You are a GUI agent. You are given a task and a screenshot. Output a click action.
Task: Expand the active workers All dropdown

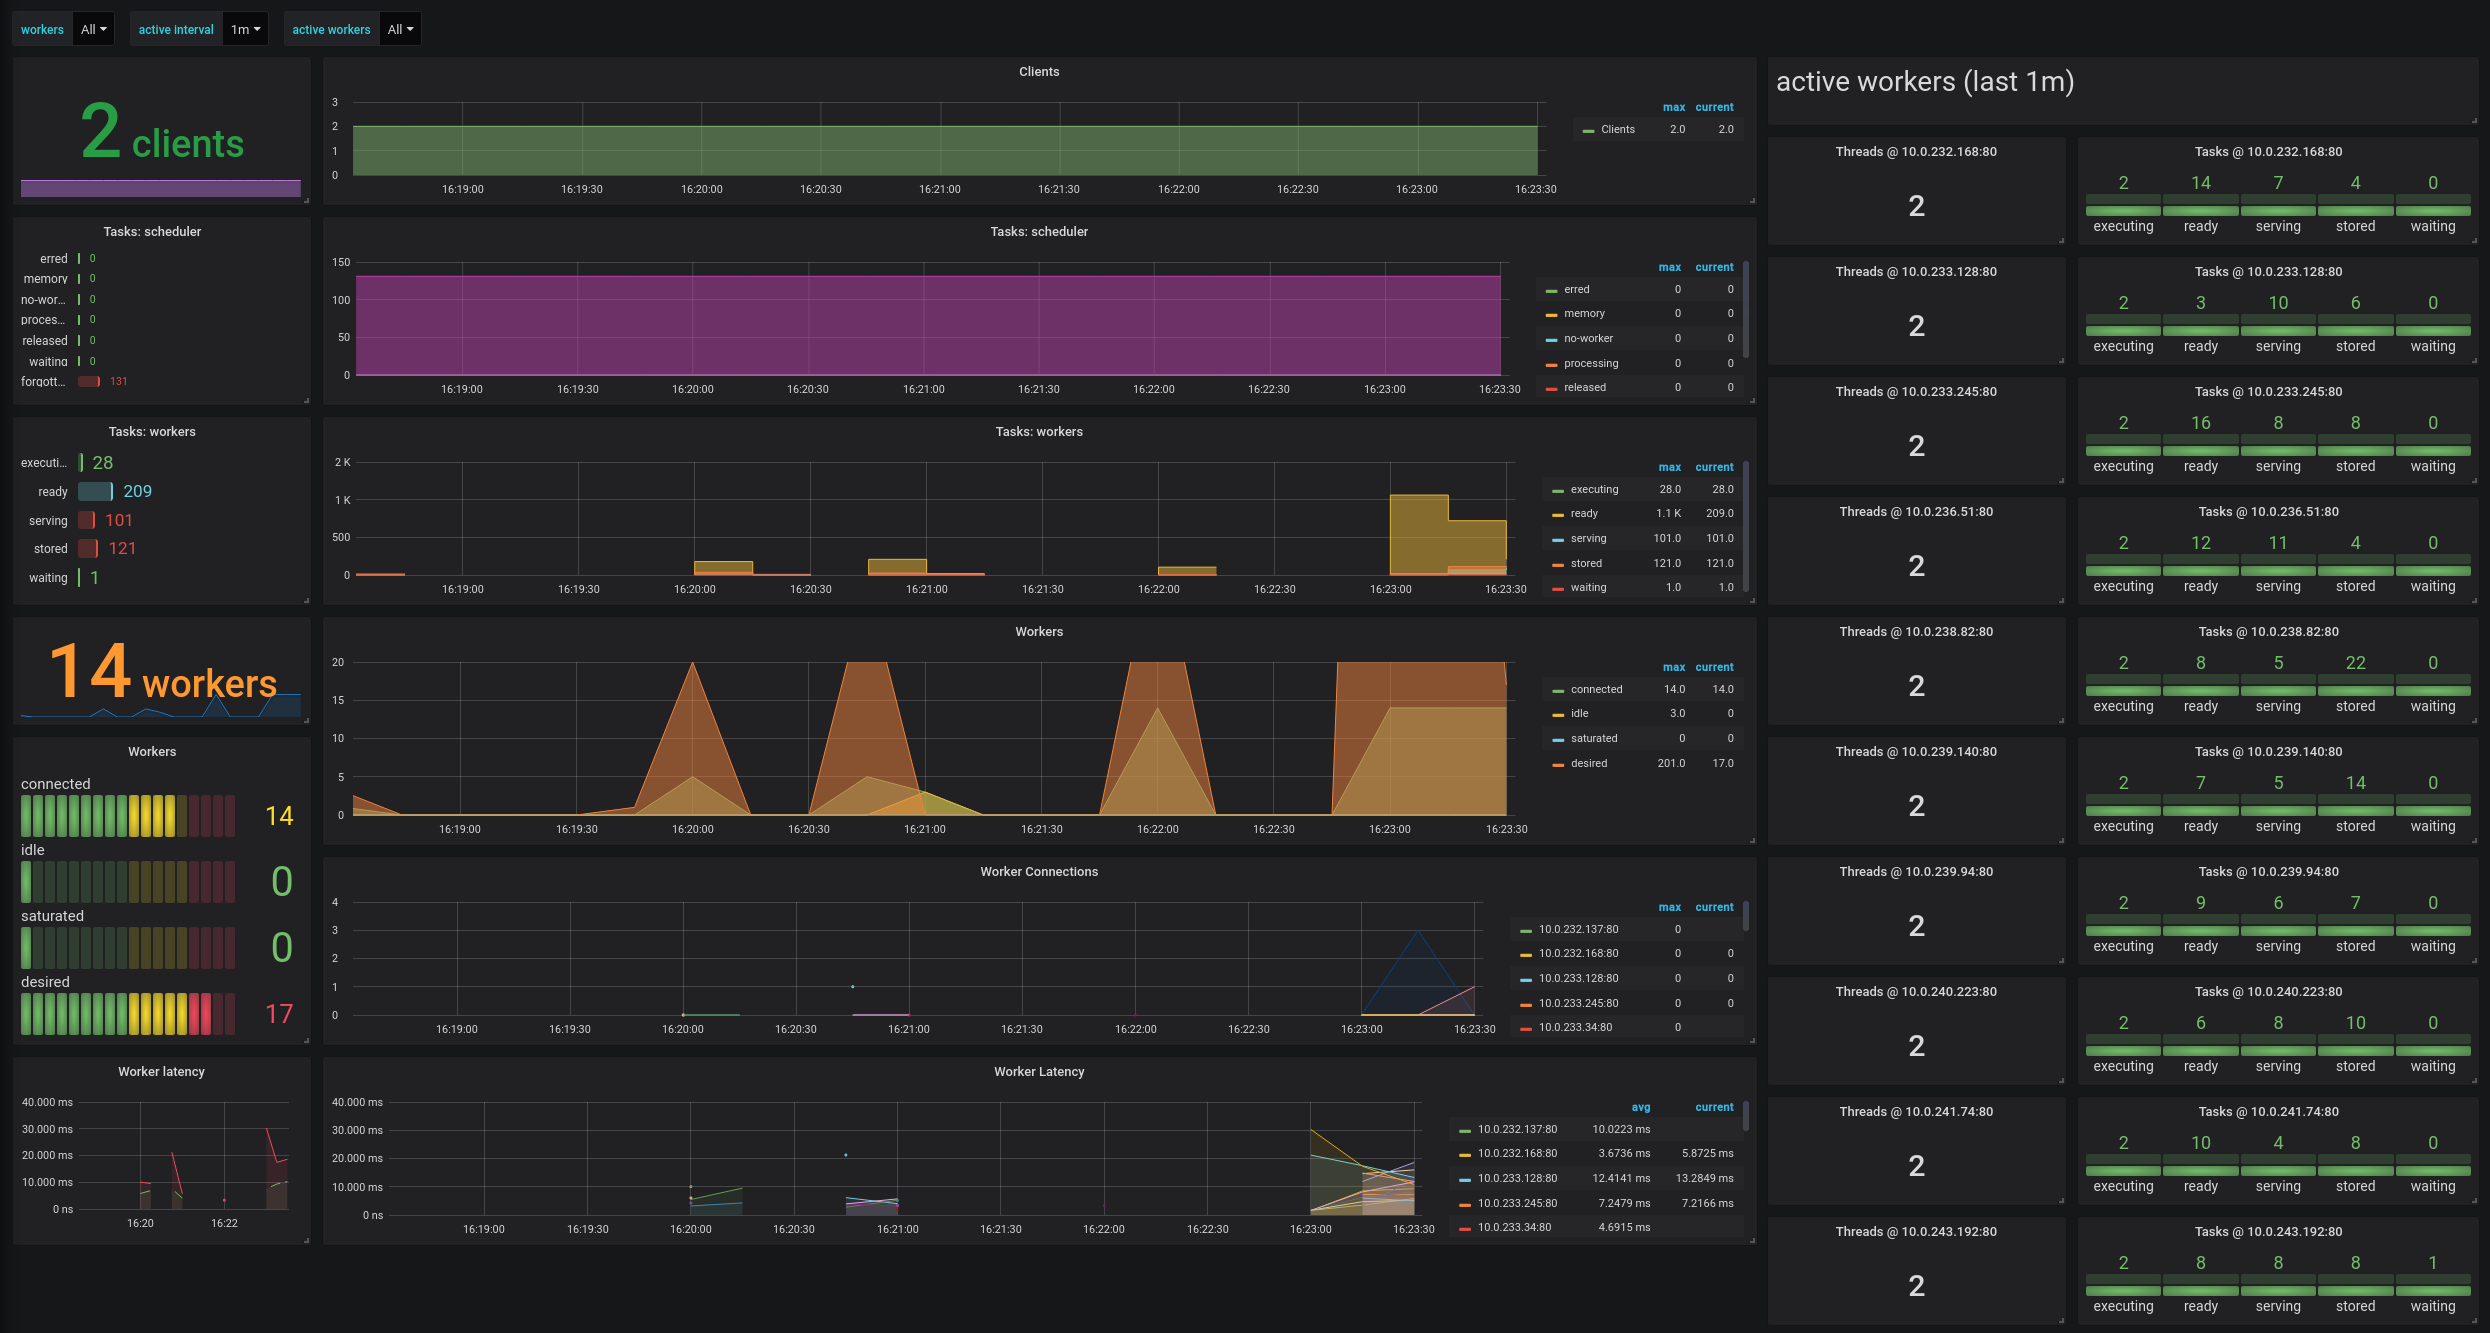[400, 29]
